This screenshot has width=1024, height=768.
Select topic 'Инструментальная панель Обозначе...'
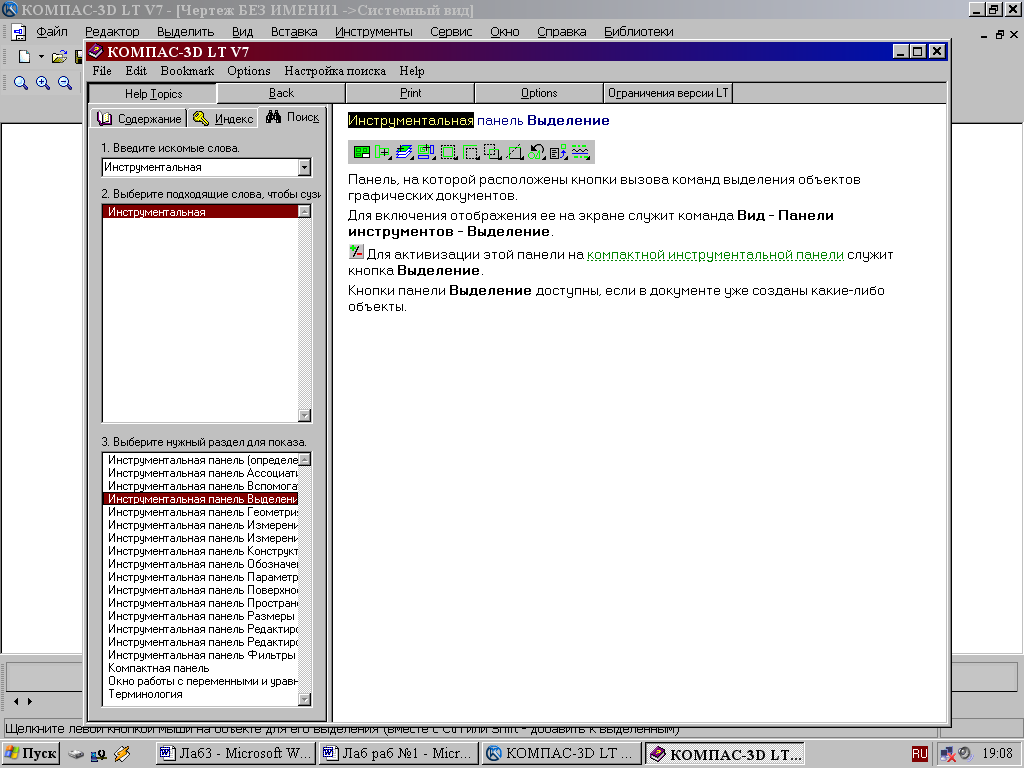click(x=200, y=564)
